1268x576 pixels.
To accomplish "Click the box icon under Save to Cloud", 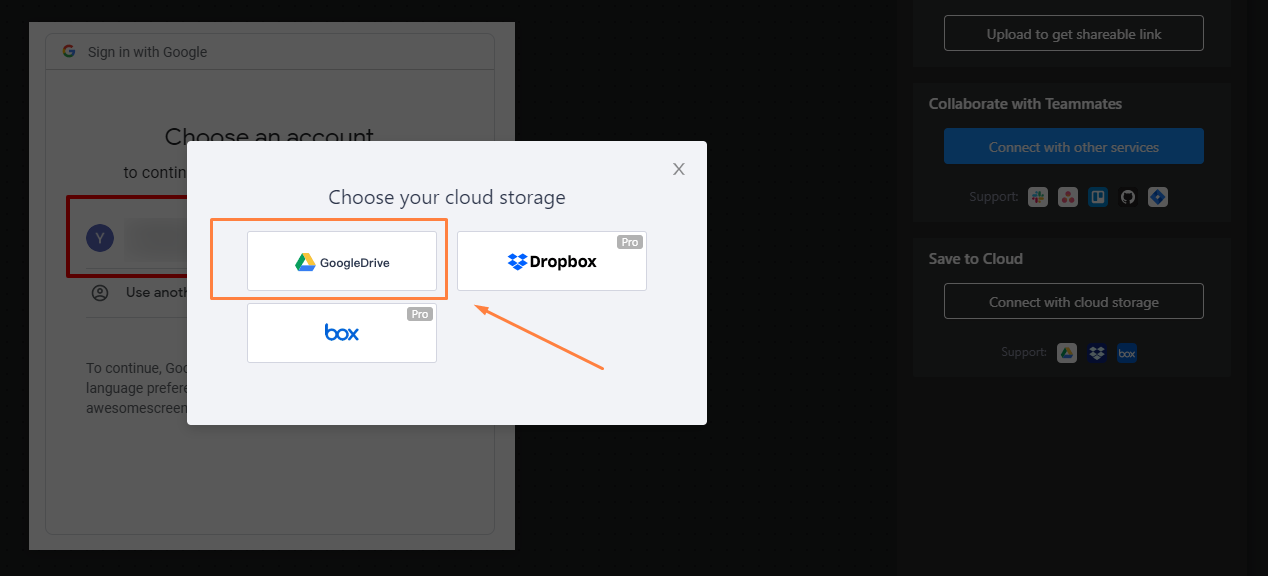I will (1127, 353).
